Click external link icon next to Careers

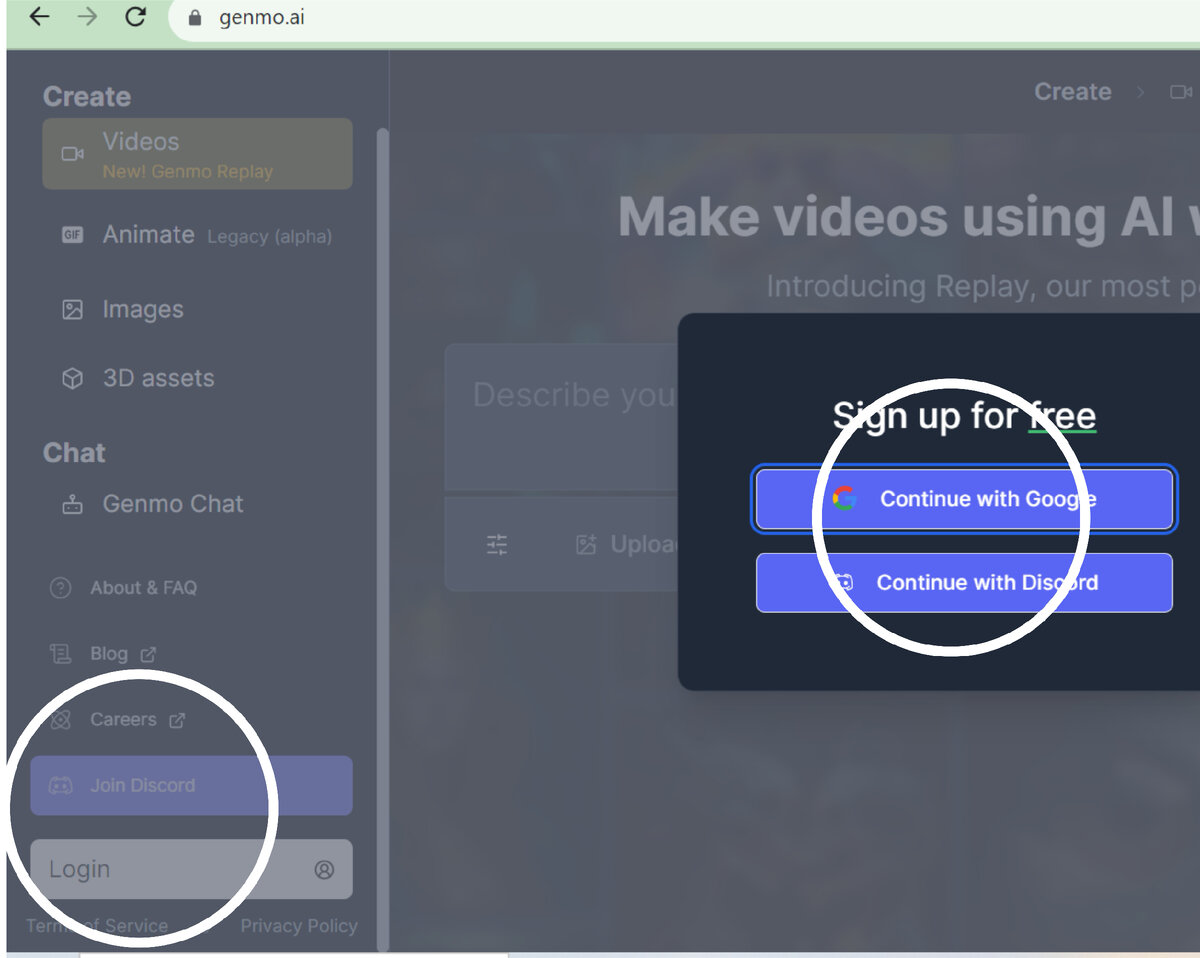pyautogui.click(x=177, y=720)
